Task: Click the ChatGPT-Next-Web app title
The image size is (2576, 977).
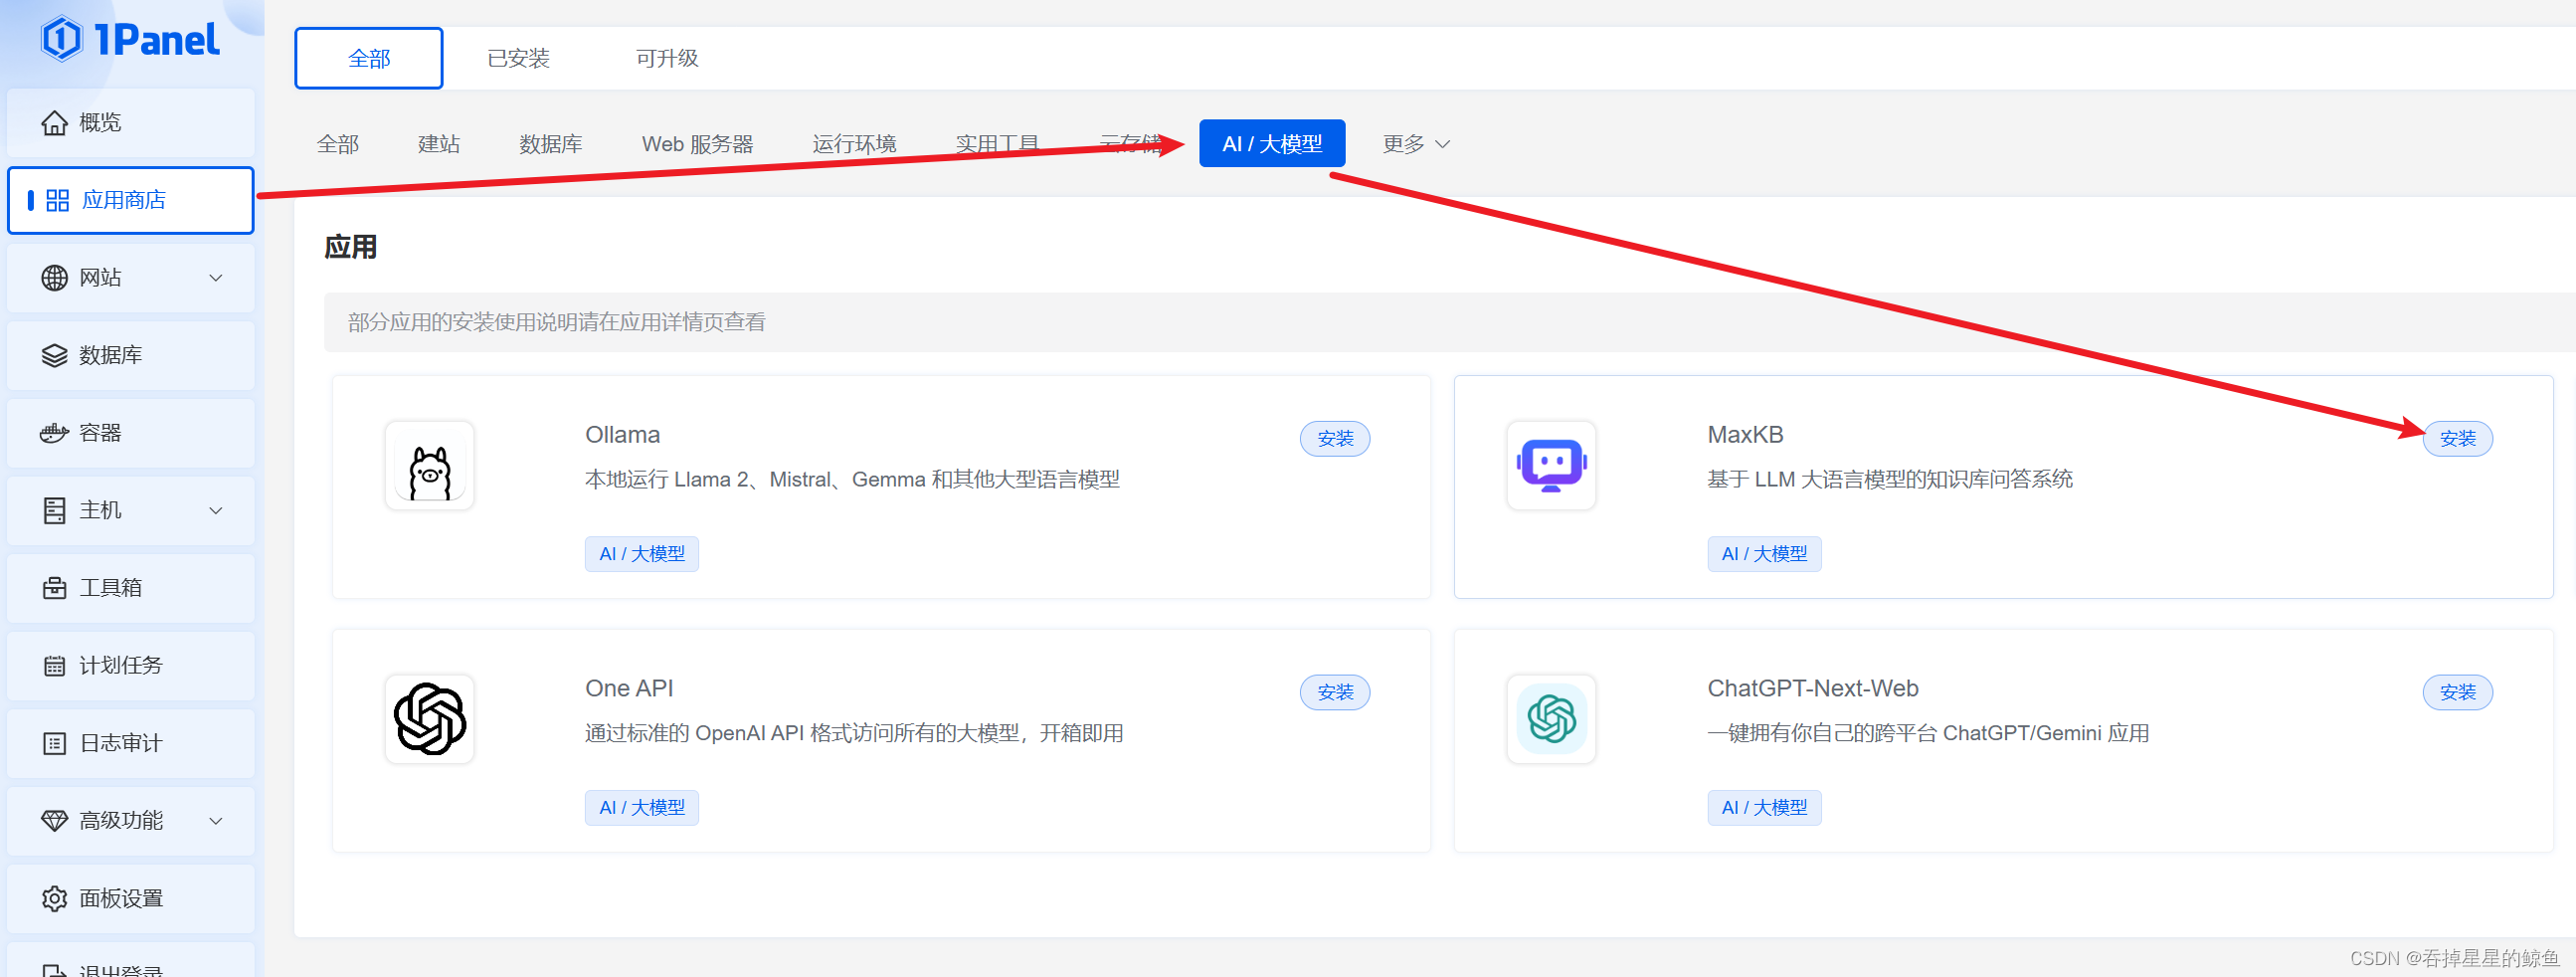Action: (x=1812, y=689)
